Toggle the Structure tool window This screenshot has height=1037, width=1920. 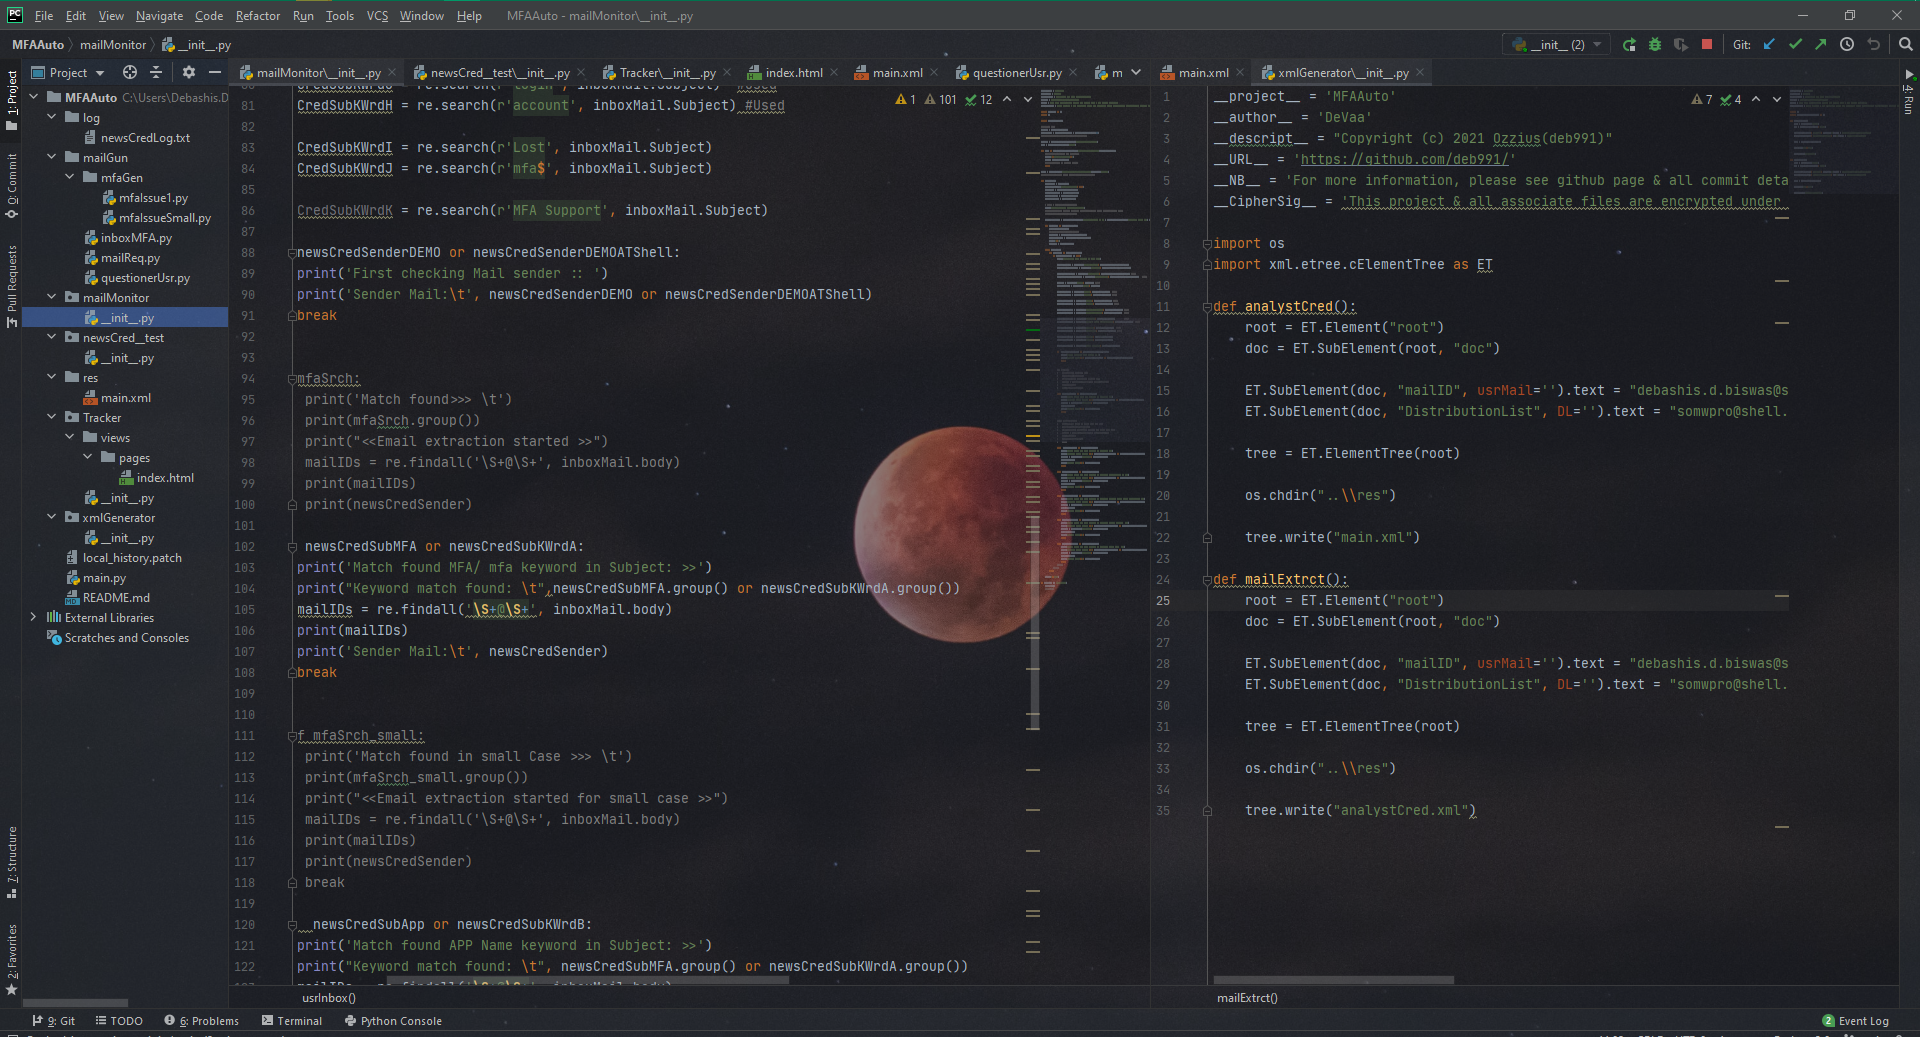pos(12,862)
